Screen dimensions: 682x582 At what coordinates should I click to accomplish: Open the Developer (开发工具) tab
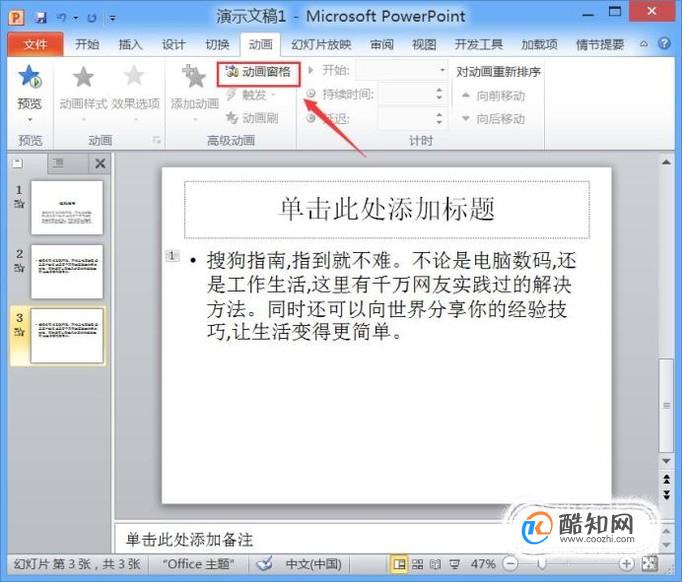(x=478, y=44)
